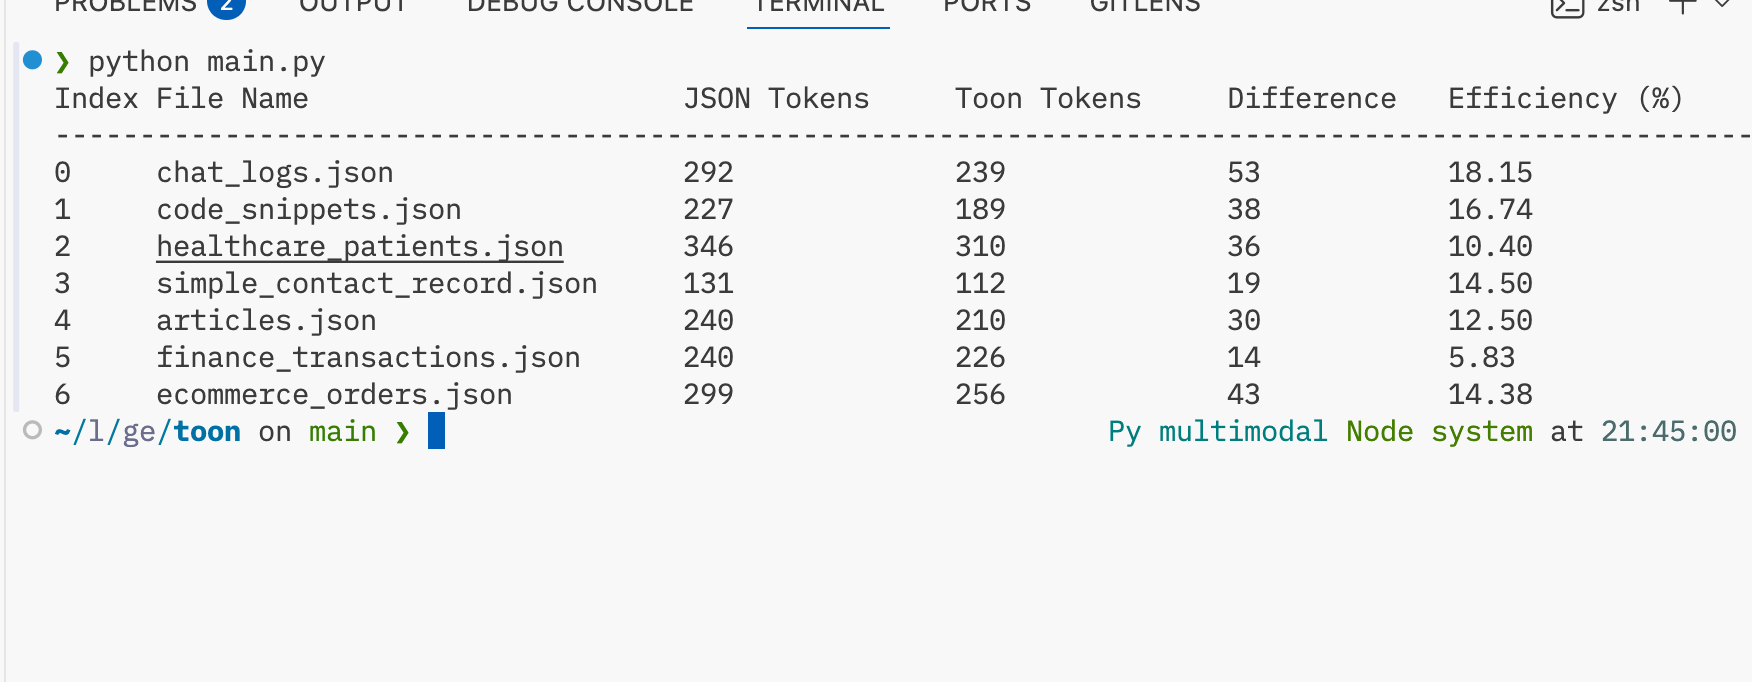Switch to the Ports tab
The image size is (1752, 682).
click(987, 5)
